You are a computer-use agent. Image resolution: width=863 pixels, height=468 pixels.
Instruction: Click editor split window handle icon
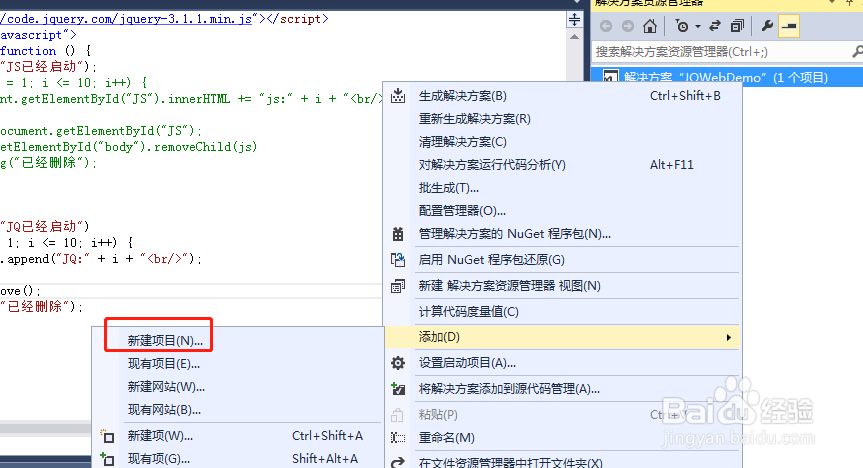click(x=575, y=20)
